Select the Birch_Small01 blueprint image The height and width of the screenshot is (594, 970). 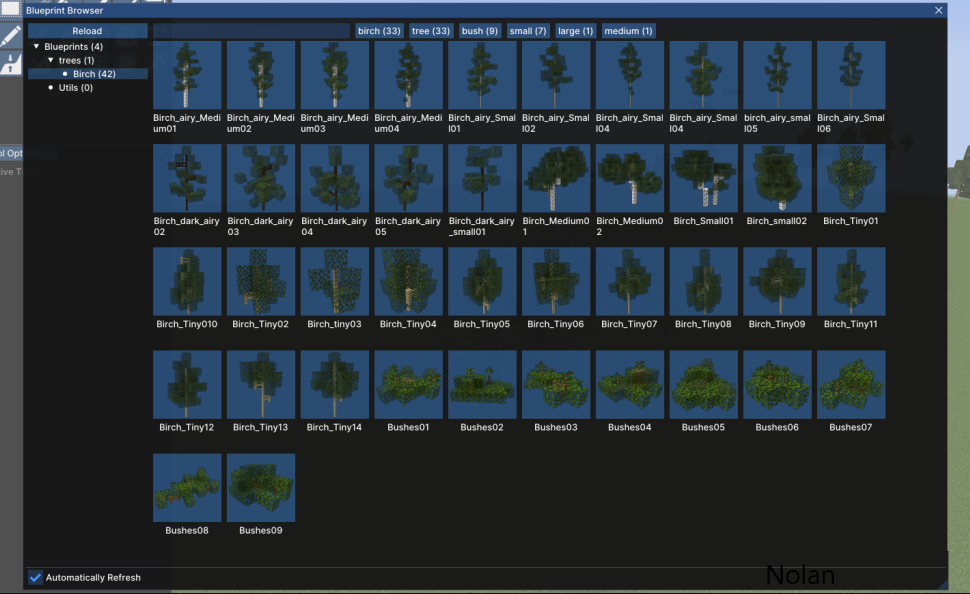coord(704,178)
